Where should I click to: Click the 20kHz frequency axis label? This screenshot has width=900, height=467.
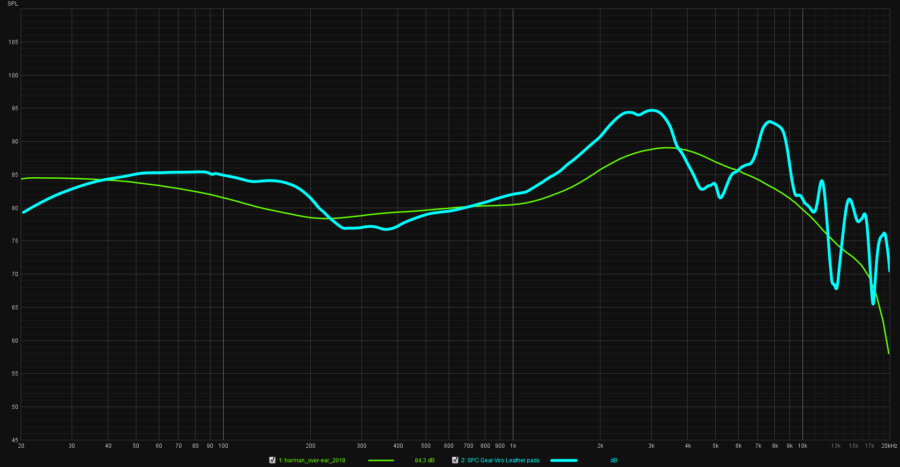pyautogui.click(x=890, y=446)
